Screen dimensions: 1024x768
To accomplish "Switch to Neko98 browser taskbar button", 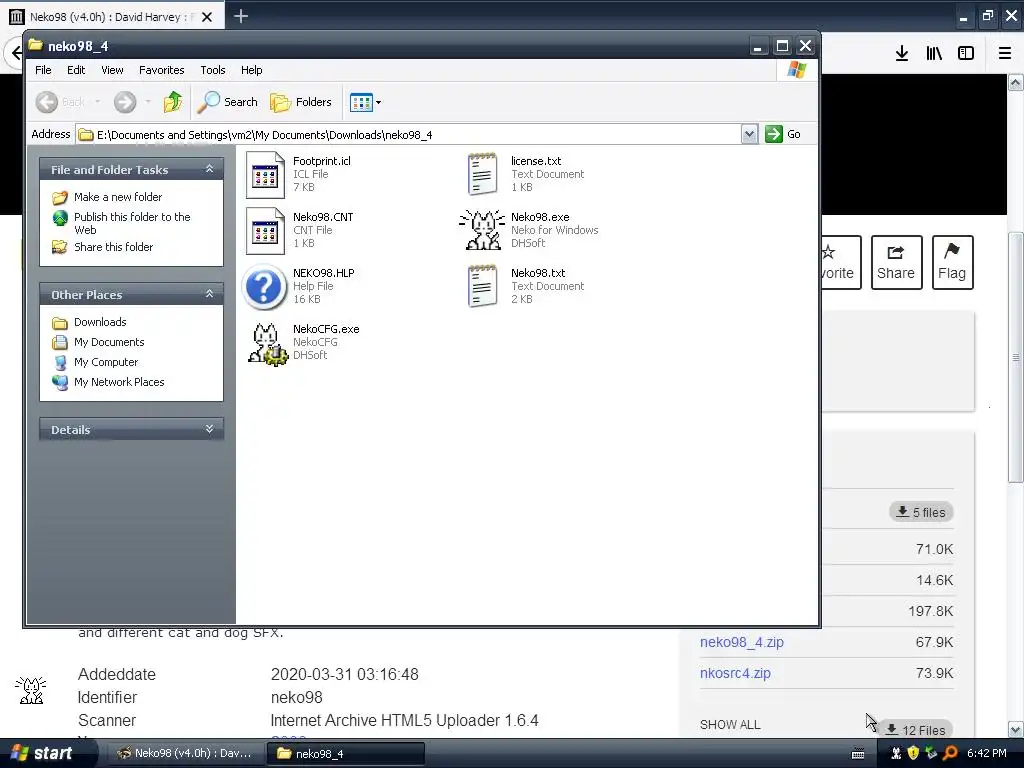I will 185,753.
